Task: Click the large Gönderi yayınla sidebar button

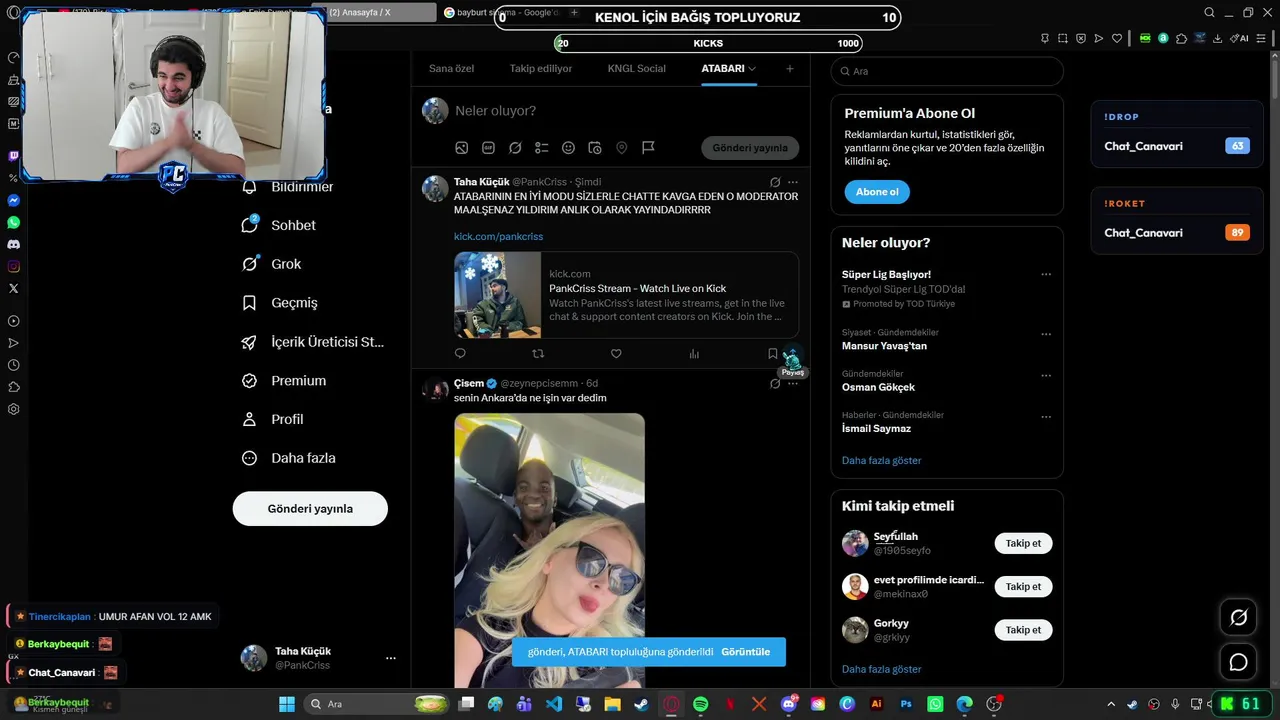Action: coord(310,508)
